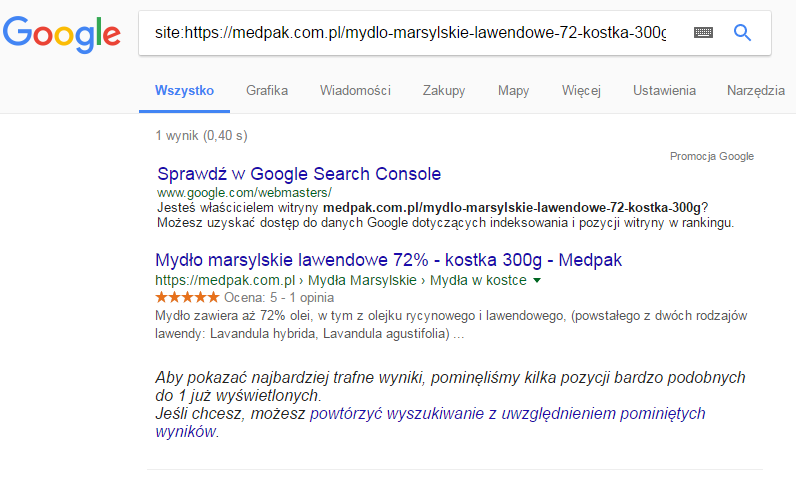This screenshot has height=480, width=796.
Task: Select the Wszystko tab
Action: pos(185,91)
